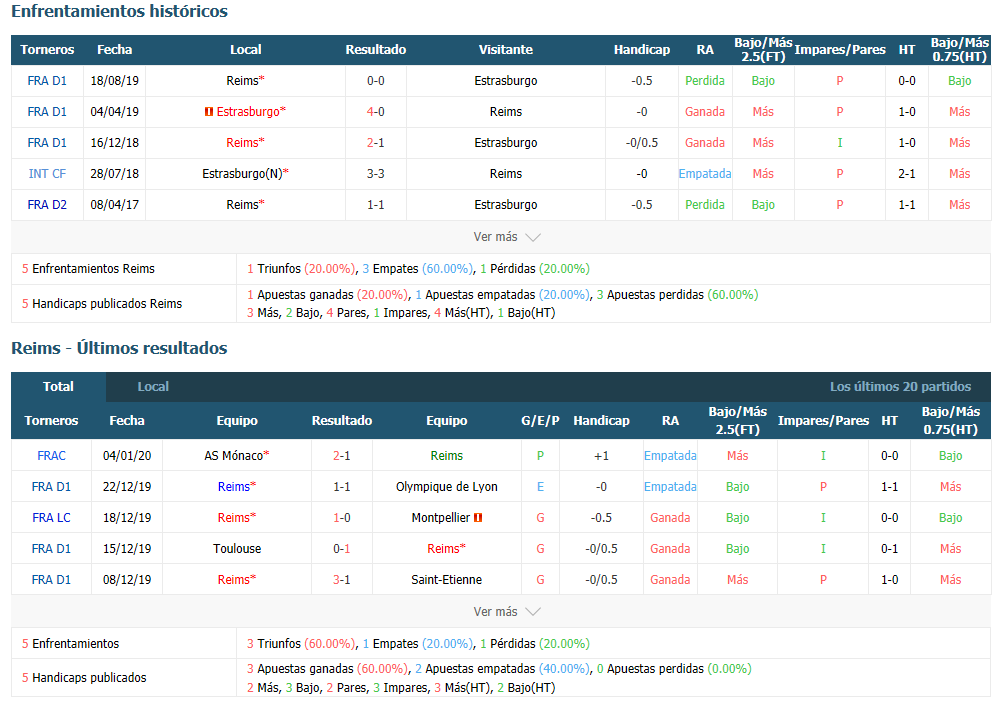
Task: Open FRA D1 link for 04/04/19 match
Action: 47,112
